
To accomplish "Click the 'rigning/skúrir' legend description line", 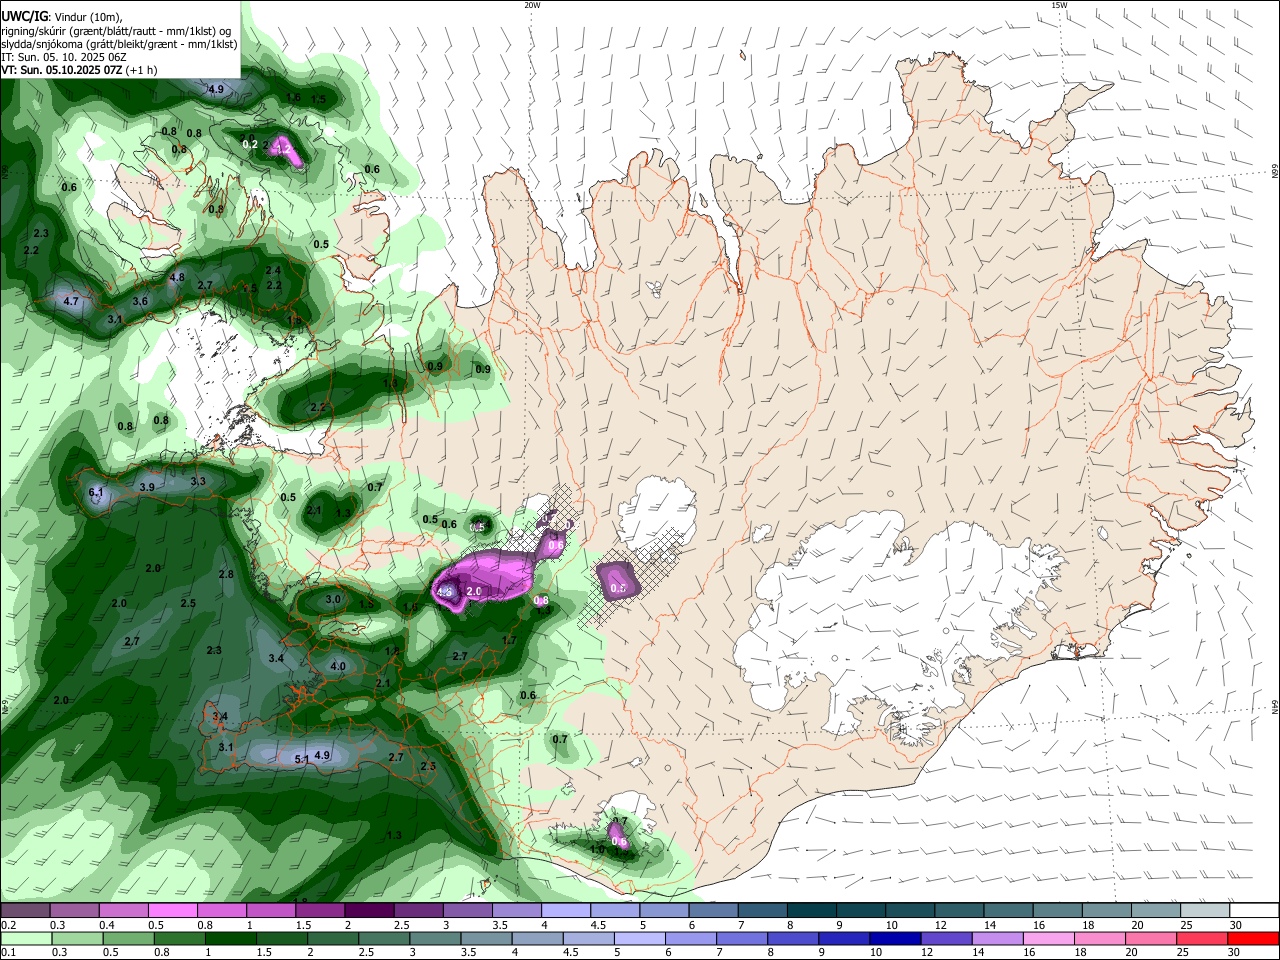I will tap(116, 31).
